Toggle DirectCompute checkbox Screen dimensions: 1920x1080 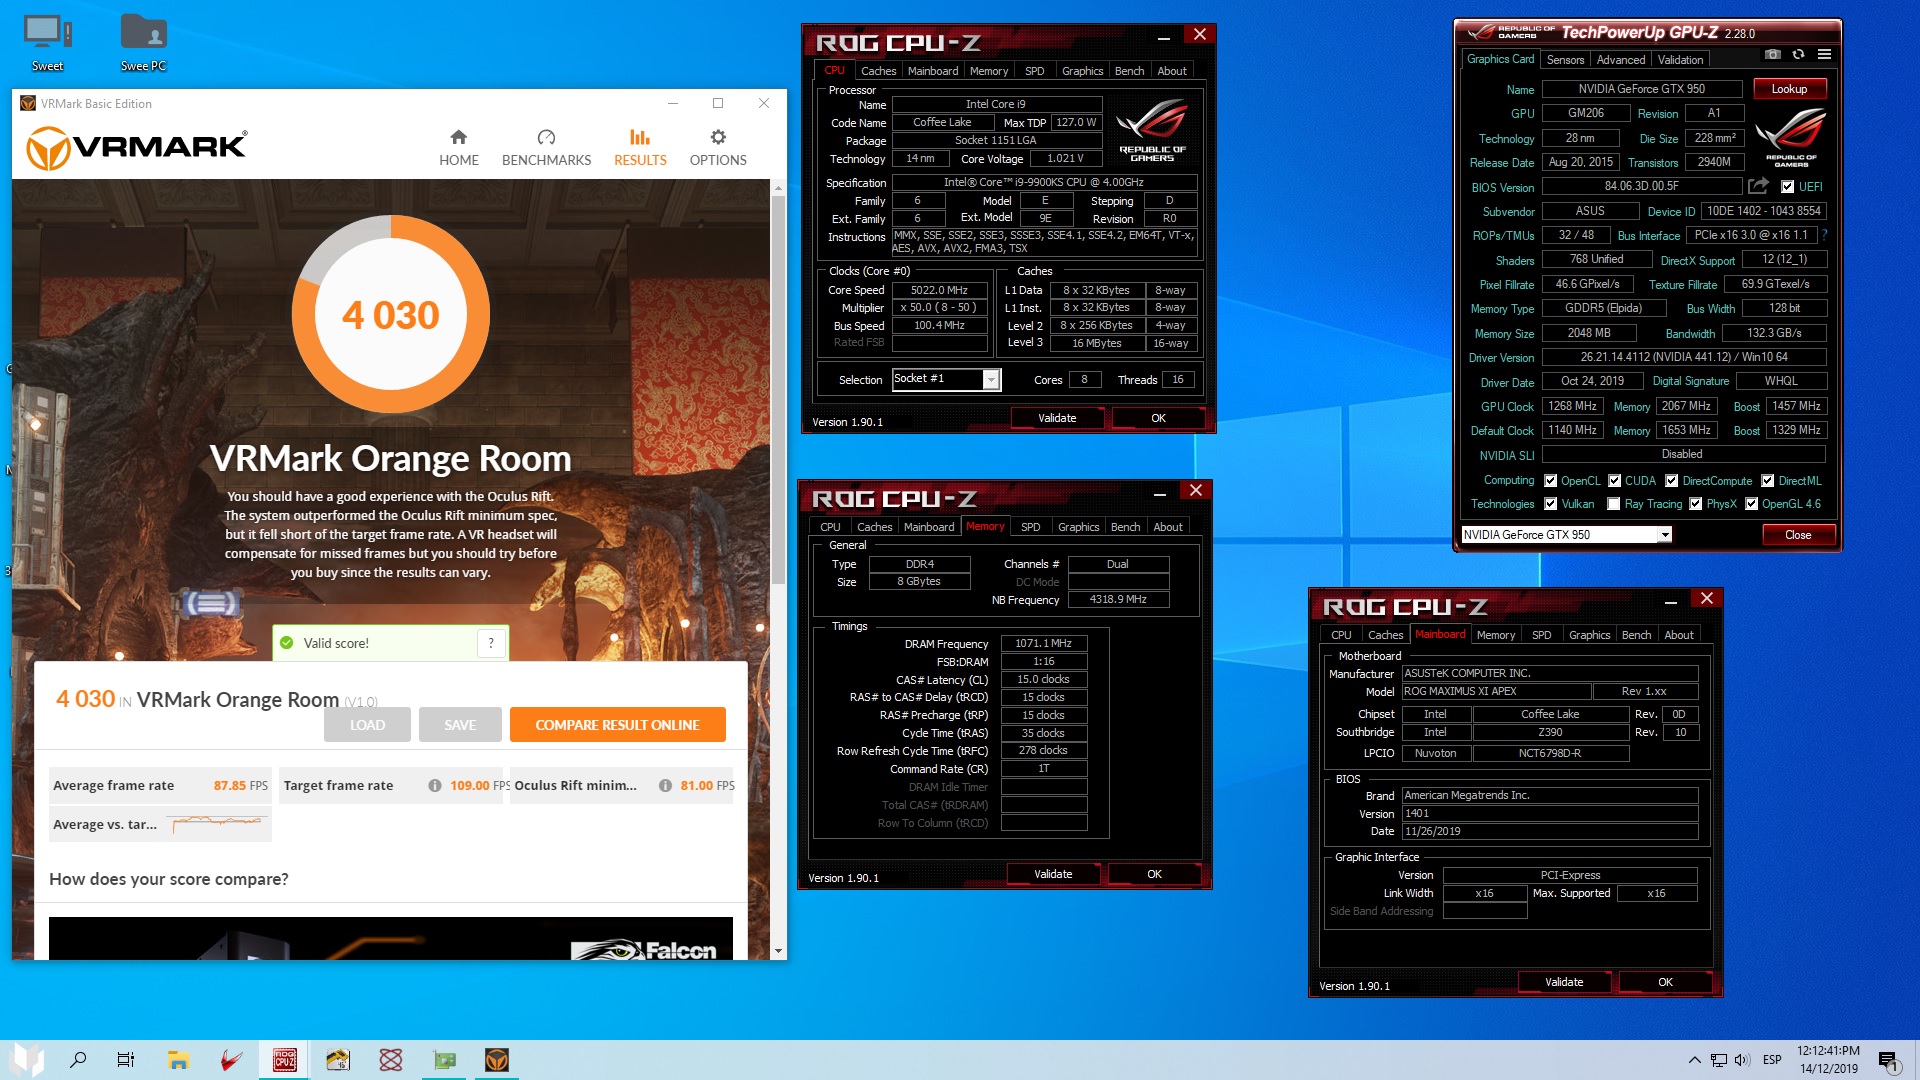click(1671, 481)
